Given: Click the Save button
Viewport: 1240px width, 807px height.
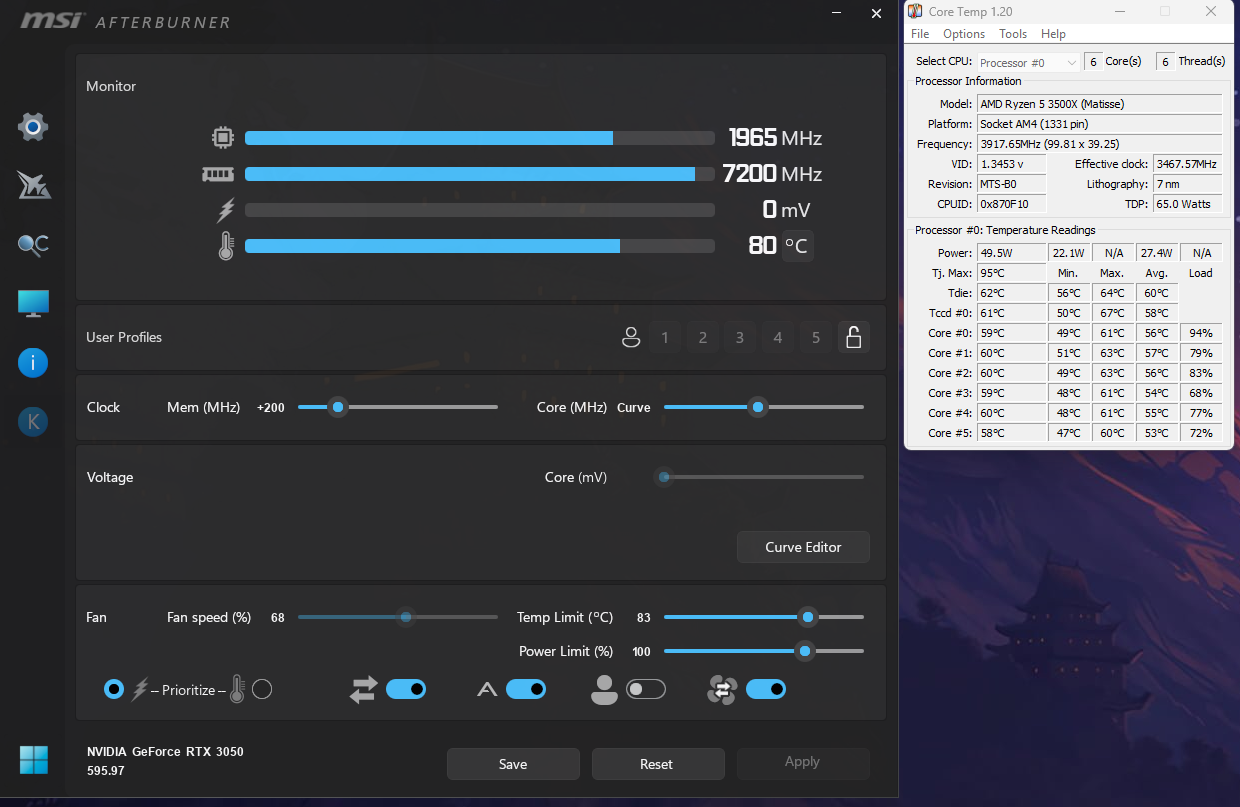Looking at the screenshot, I should tap(513, 764).
